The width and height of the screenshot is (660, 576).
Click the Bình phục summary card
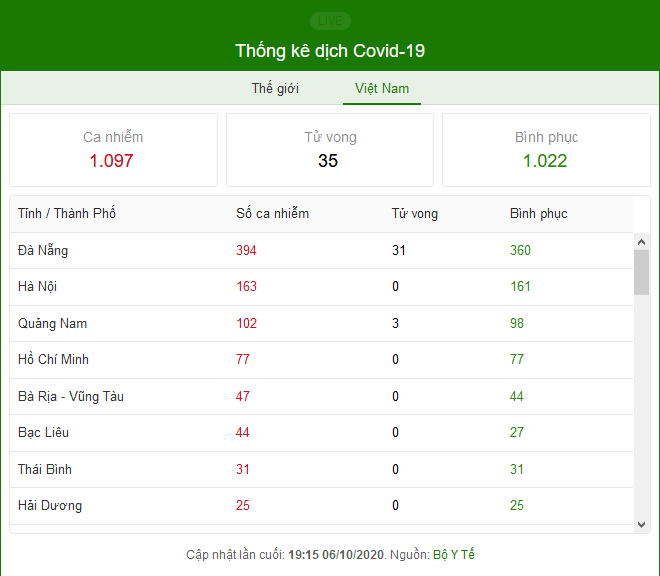(546, 150)
